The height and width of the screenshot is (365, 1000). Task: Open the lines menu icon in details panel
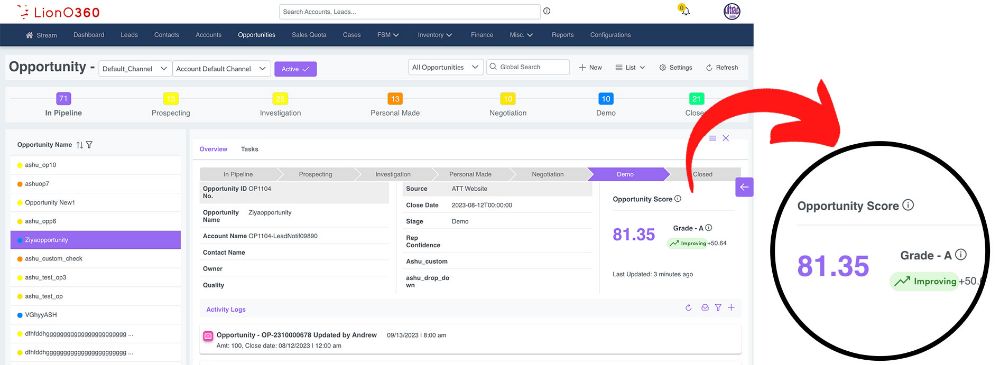tap(713, 138)
